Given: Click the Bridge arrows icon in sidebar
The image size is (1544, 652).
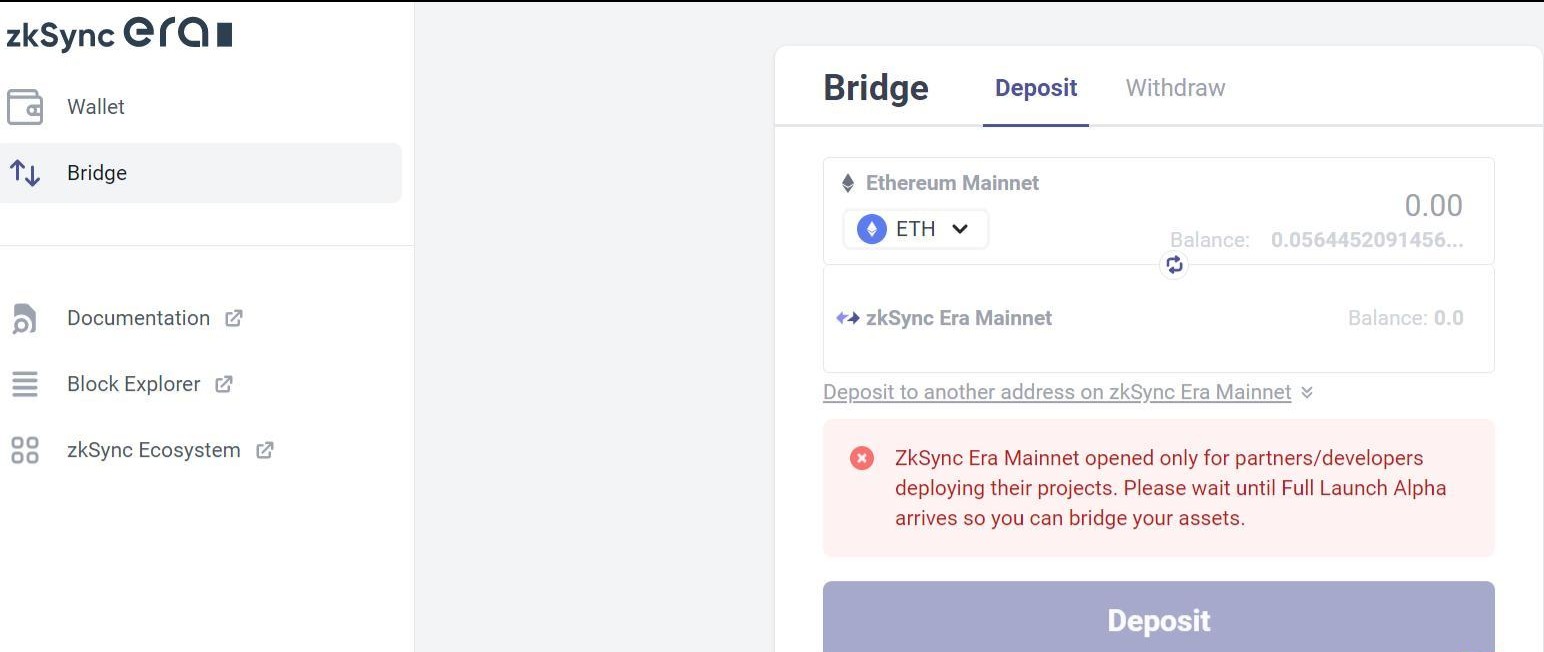Looking at the screenshot, I should coord(25,173).
